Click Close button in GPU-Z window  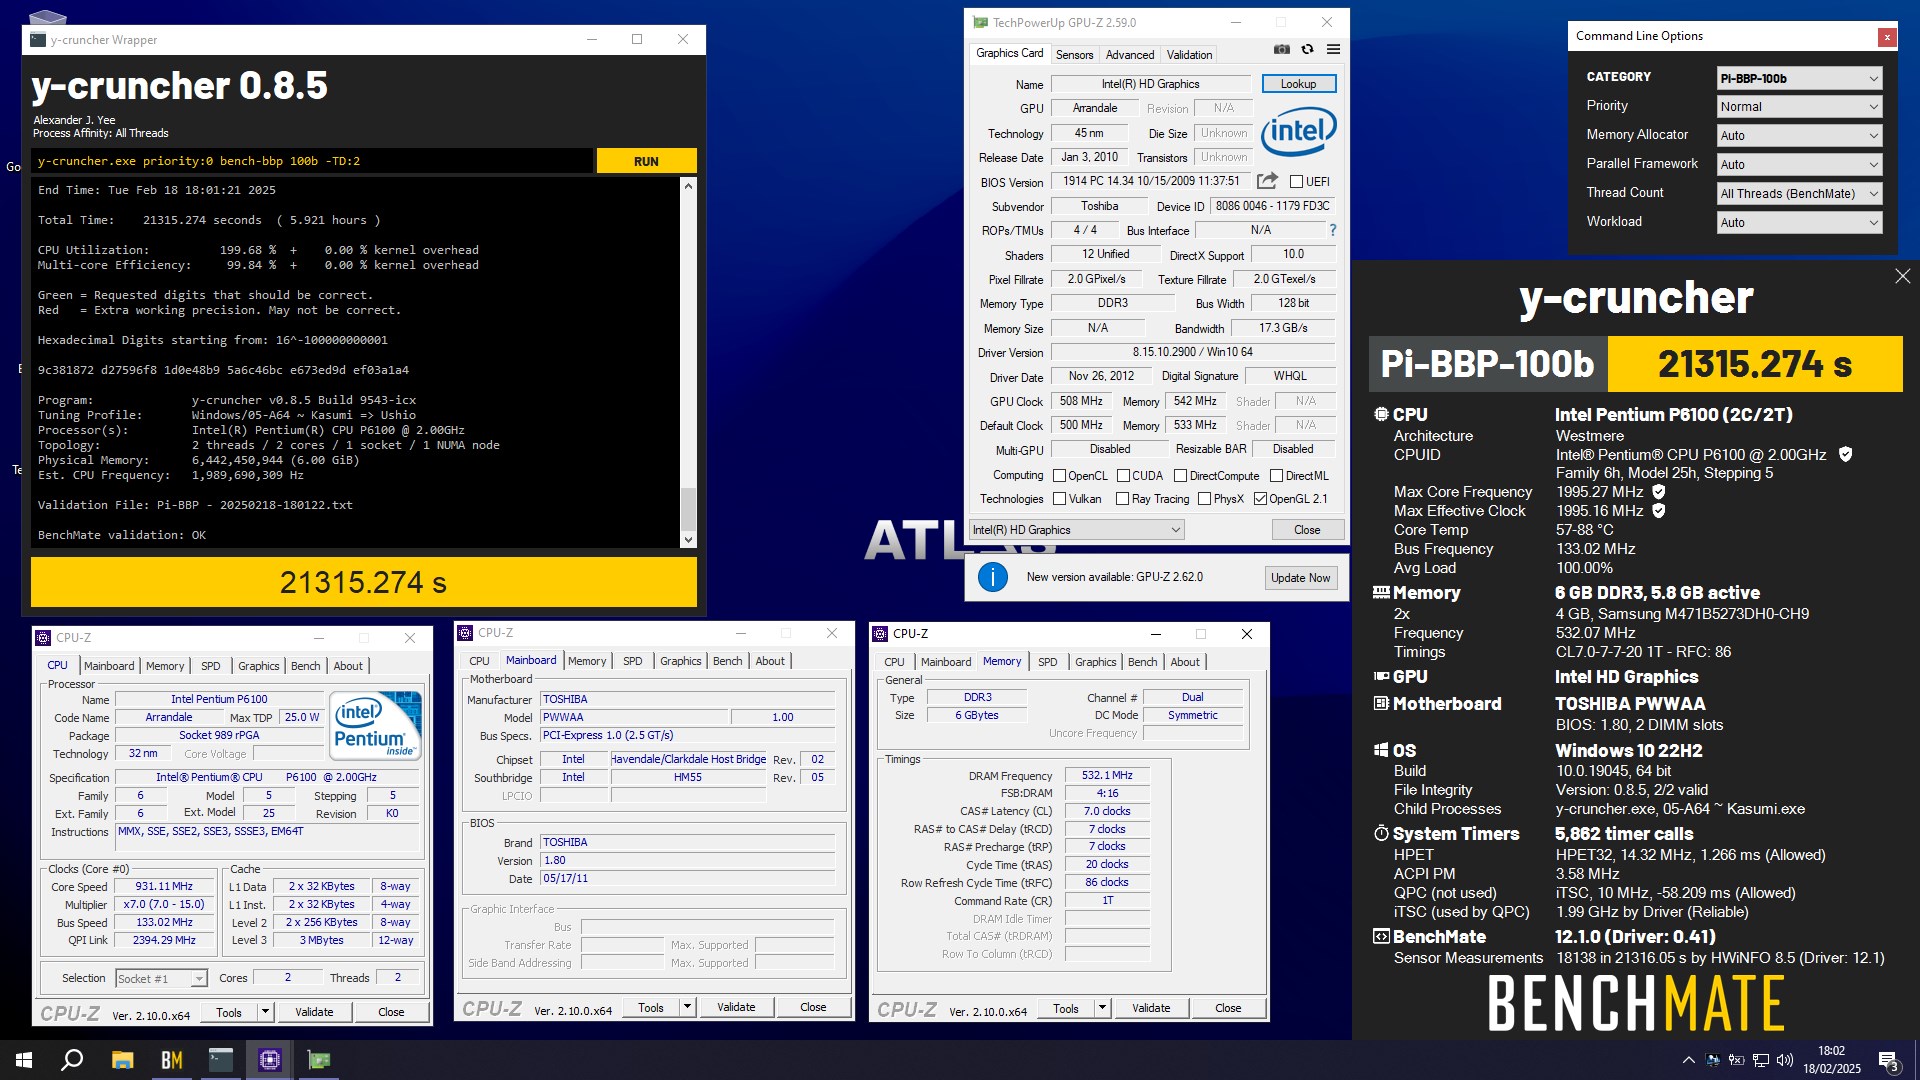1307,530
